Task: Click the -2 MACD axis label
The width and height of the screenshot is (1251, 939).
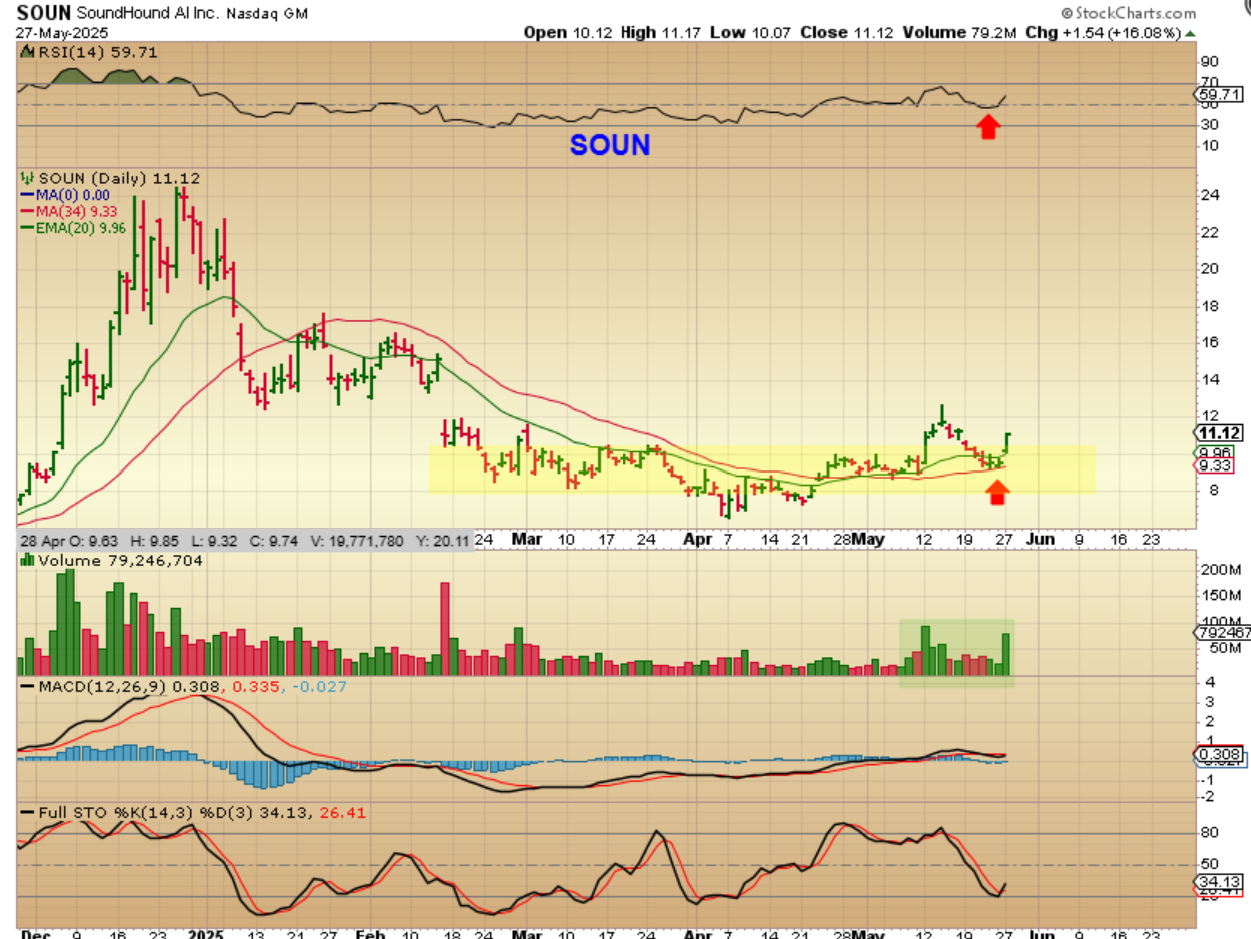Action: pyautogui.click(x=1207, y=796)
